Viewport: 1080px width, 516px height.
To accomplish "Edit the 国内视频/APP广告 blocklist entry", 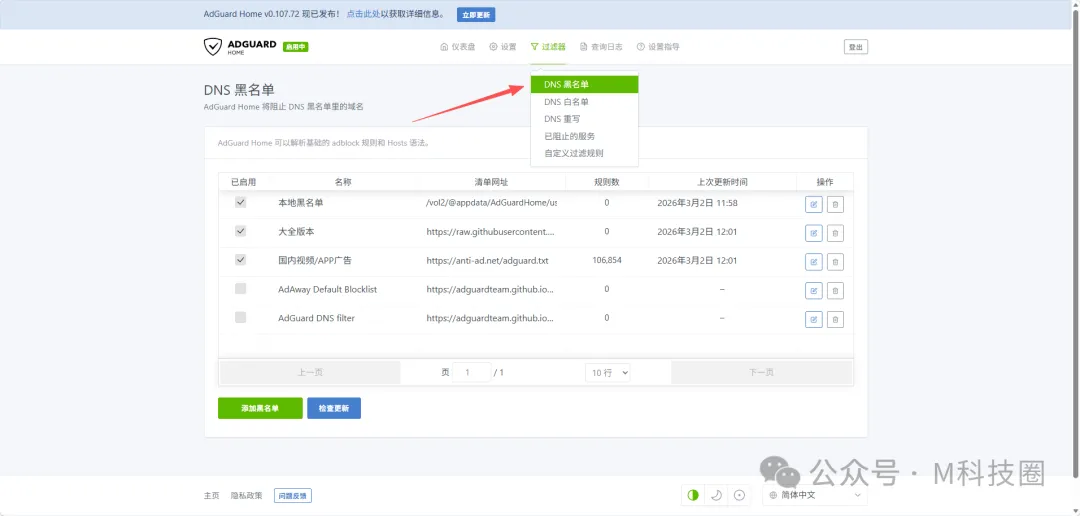I will pos(813,262).
